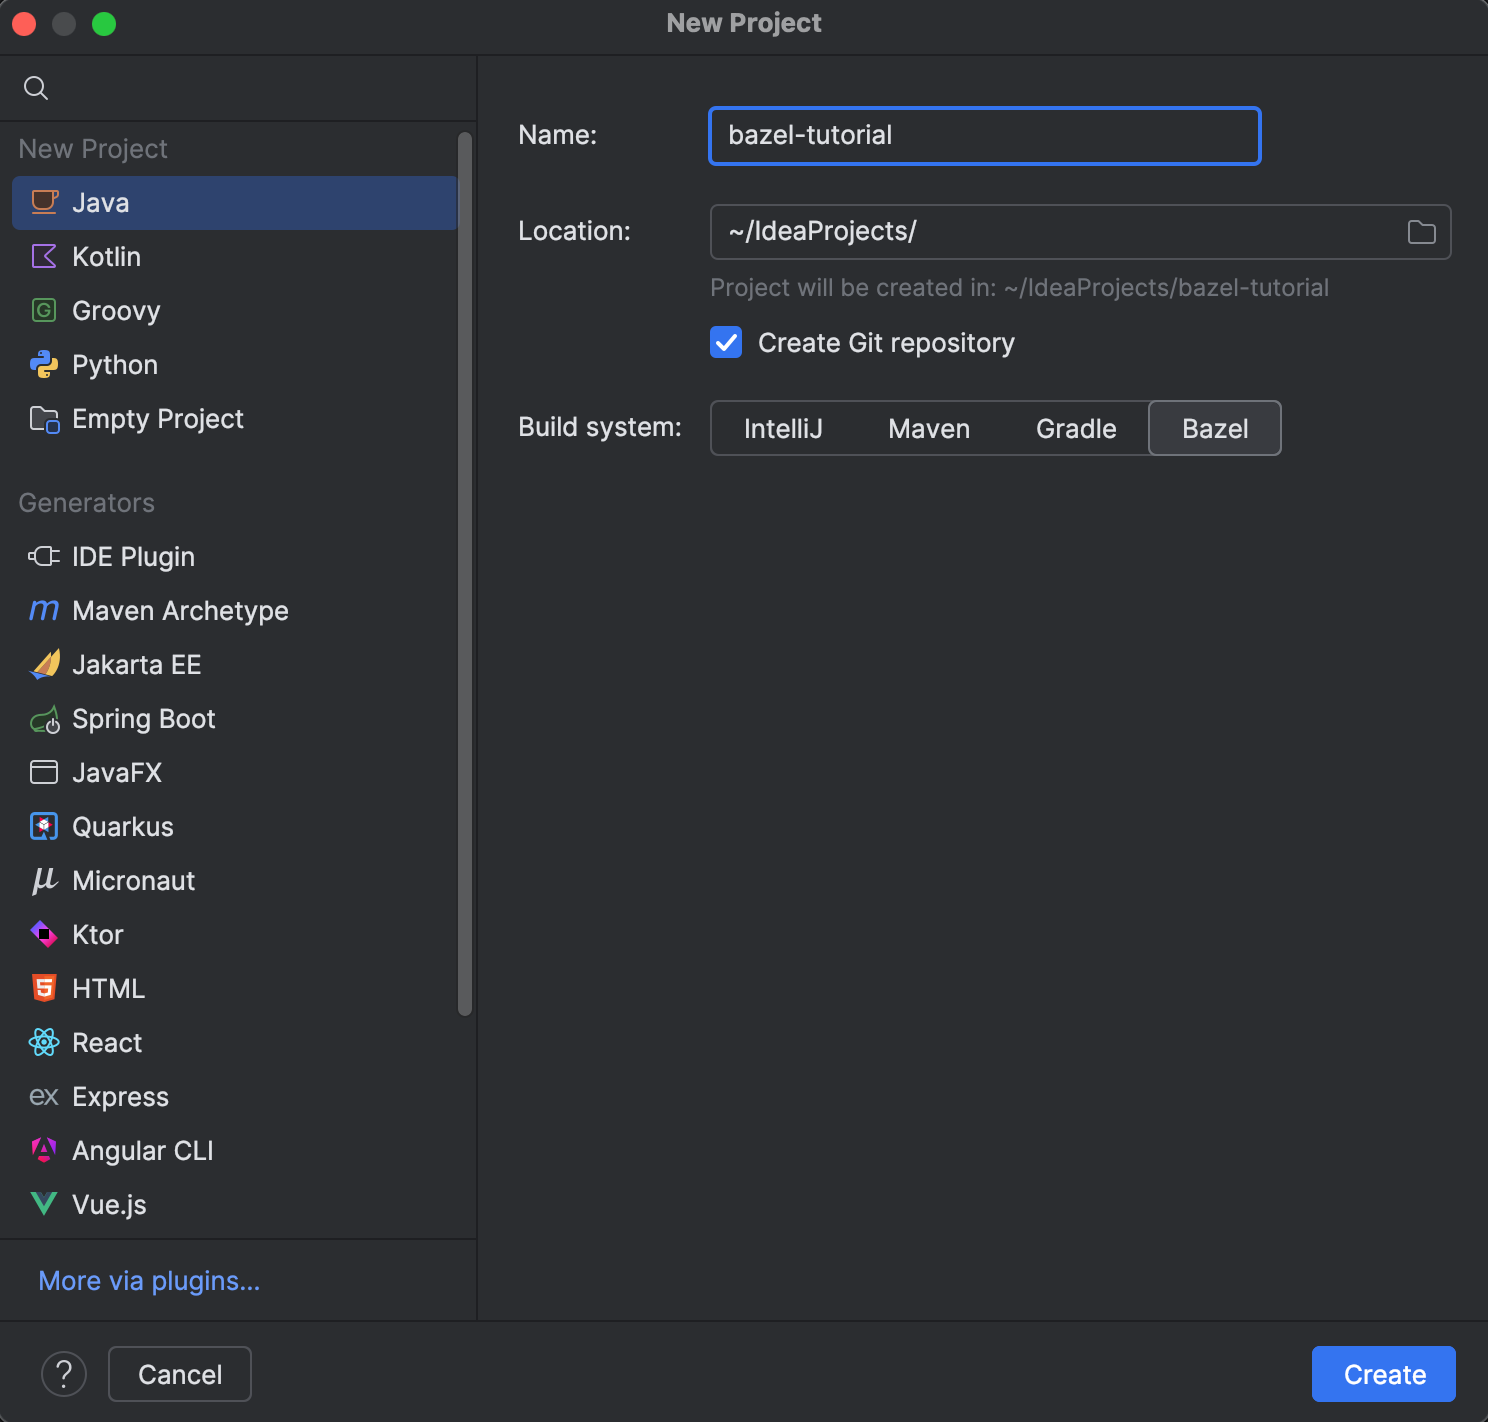The height and width of the screenshot is (1422, 1488).
Task: Open the Spring Boot generator
Action: pyautogui.click(x=143, y=718)
